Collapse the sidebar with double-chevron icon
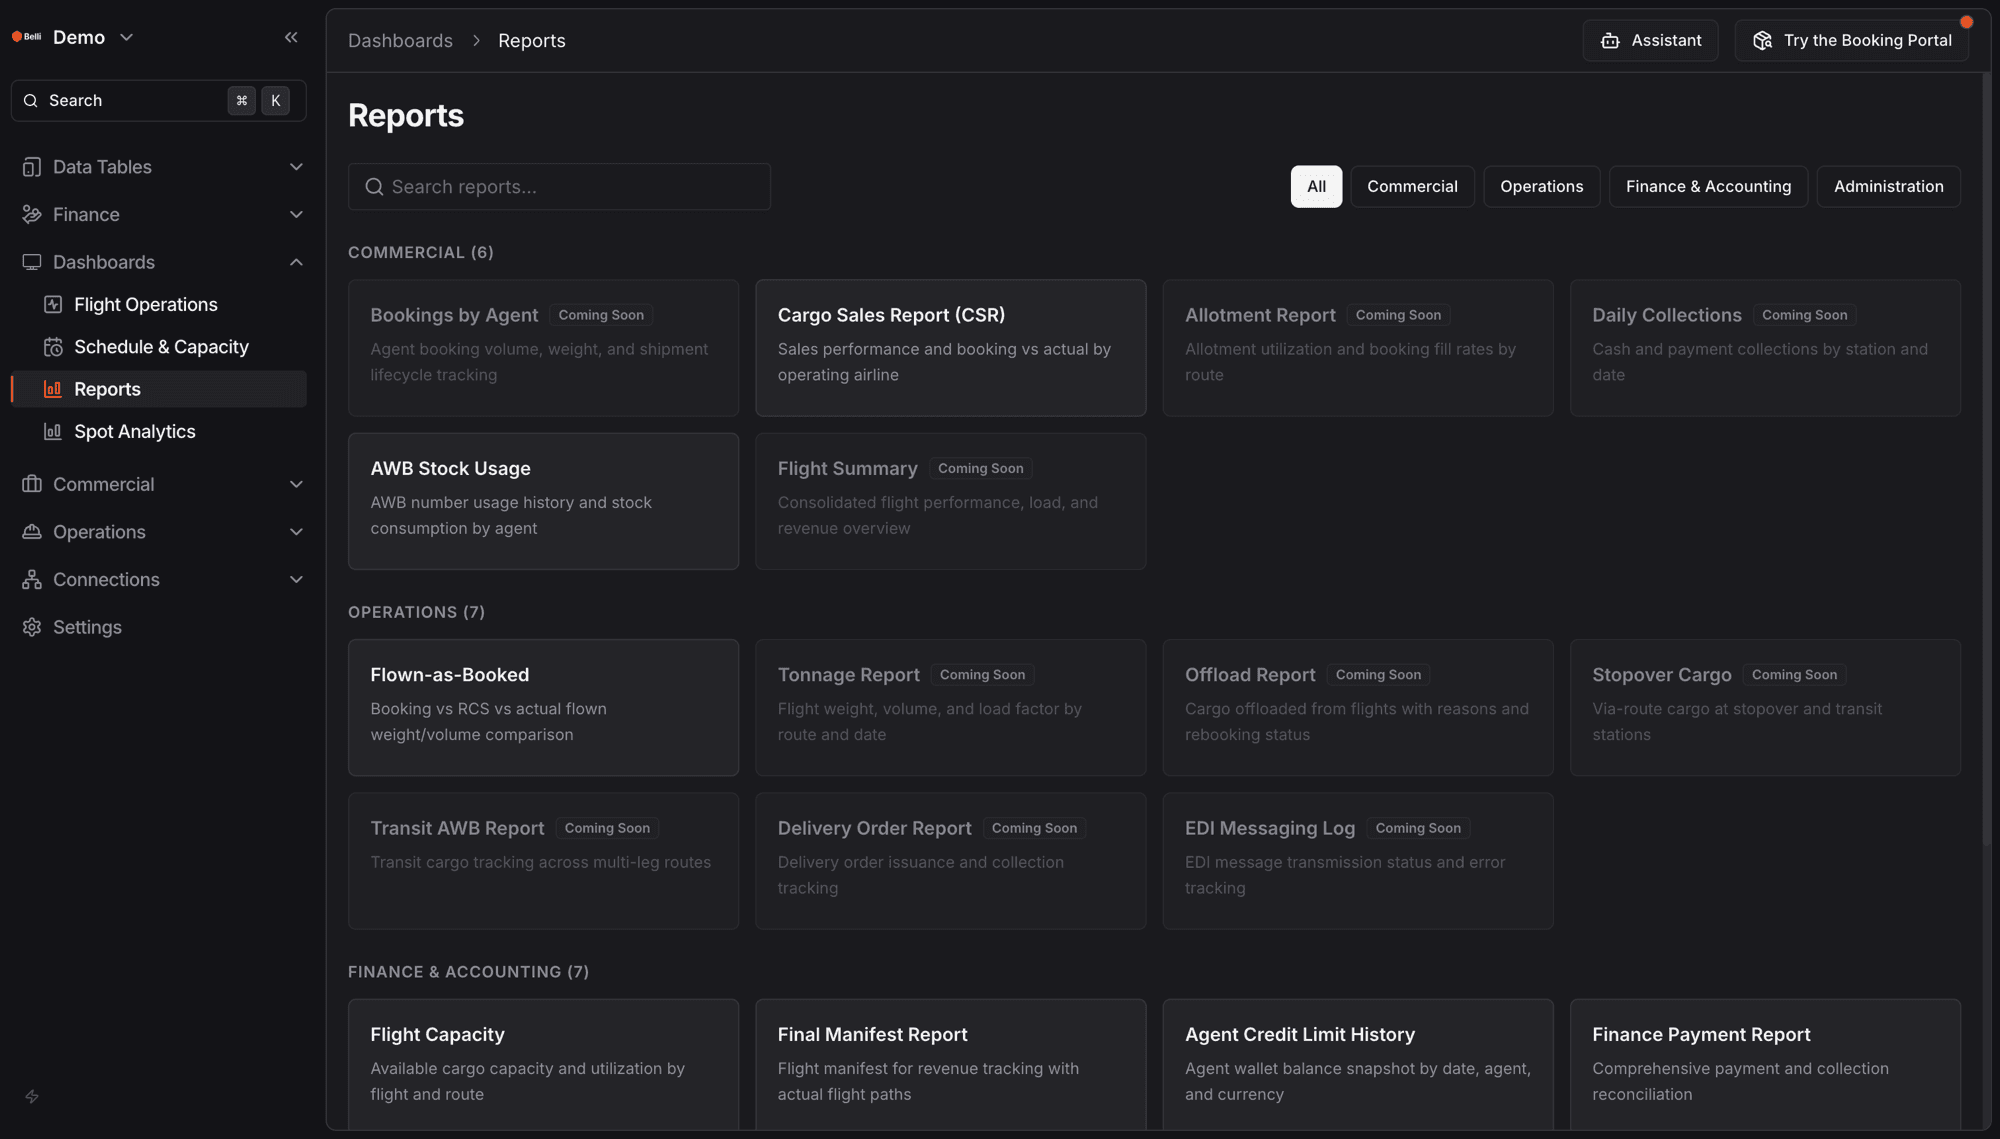The image size is (2000, 1139). pos(291,37)
